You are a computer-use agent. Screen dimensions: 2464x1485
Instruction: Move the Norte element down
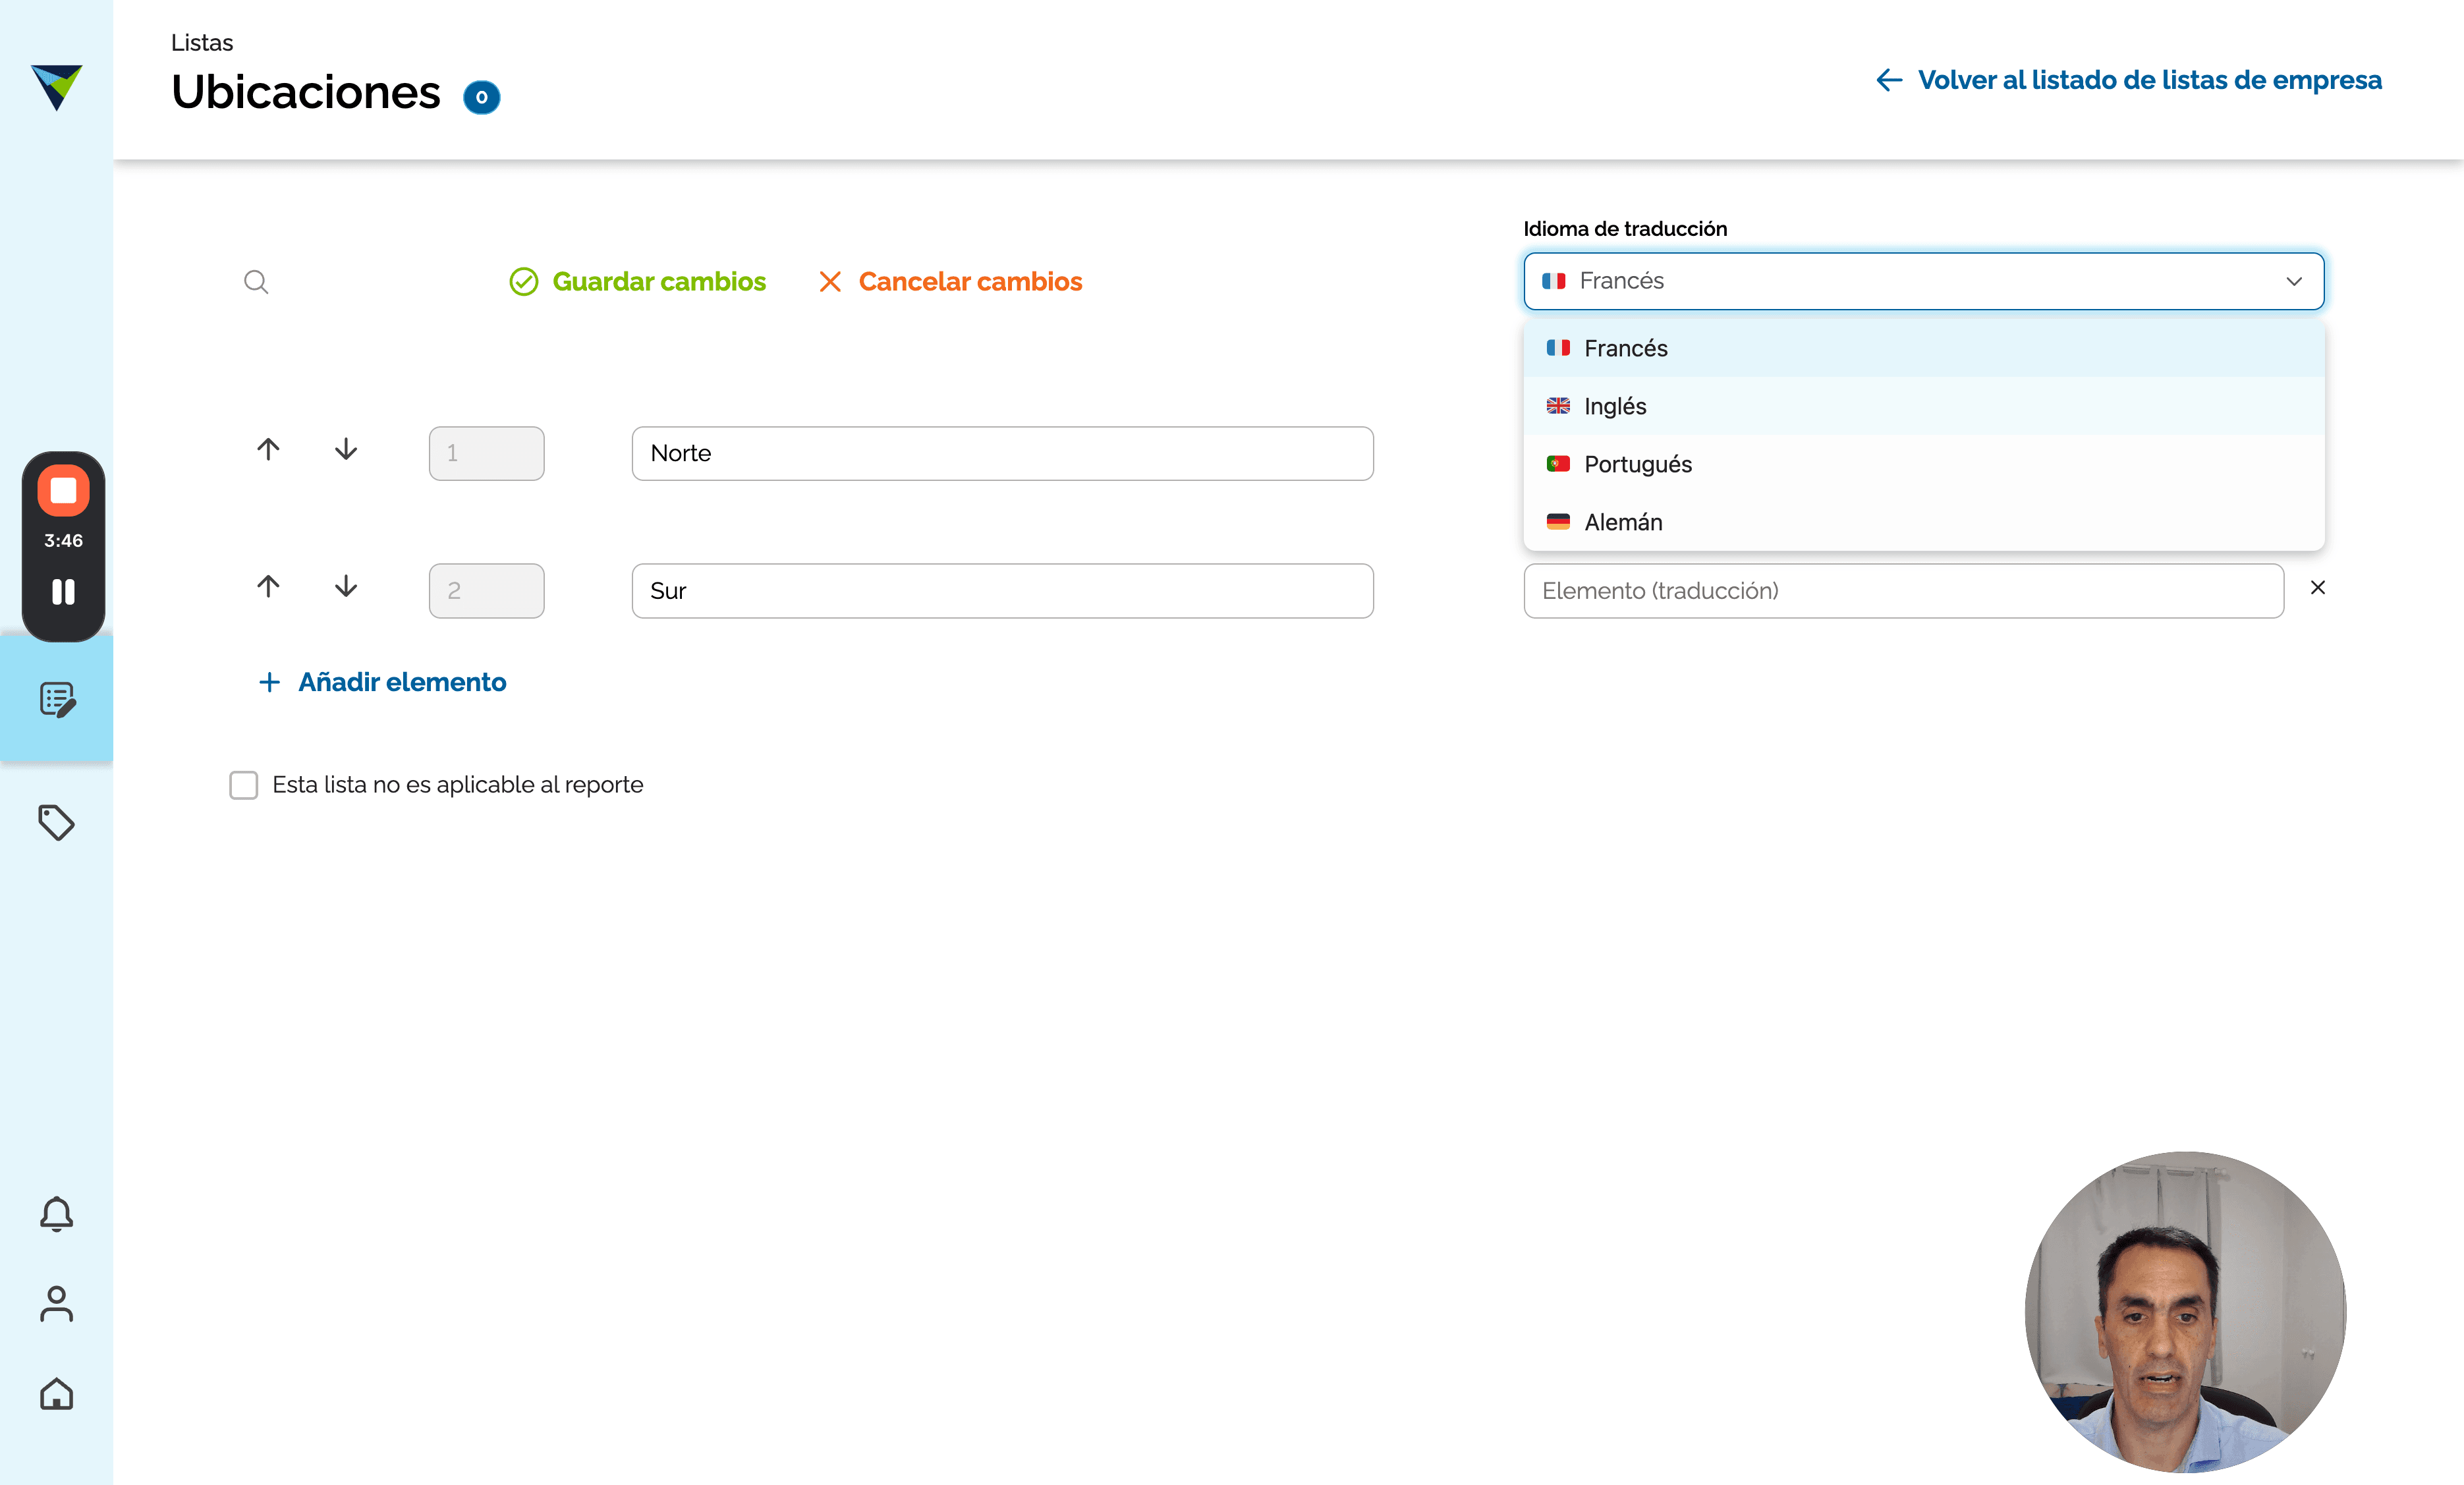click(346, 449)
